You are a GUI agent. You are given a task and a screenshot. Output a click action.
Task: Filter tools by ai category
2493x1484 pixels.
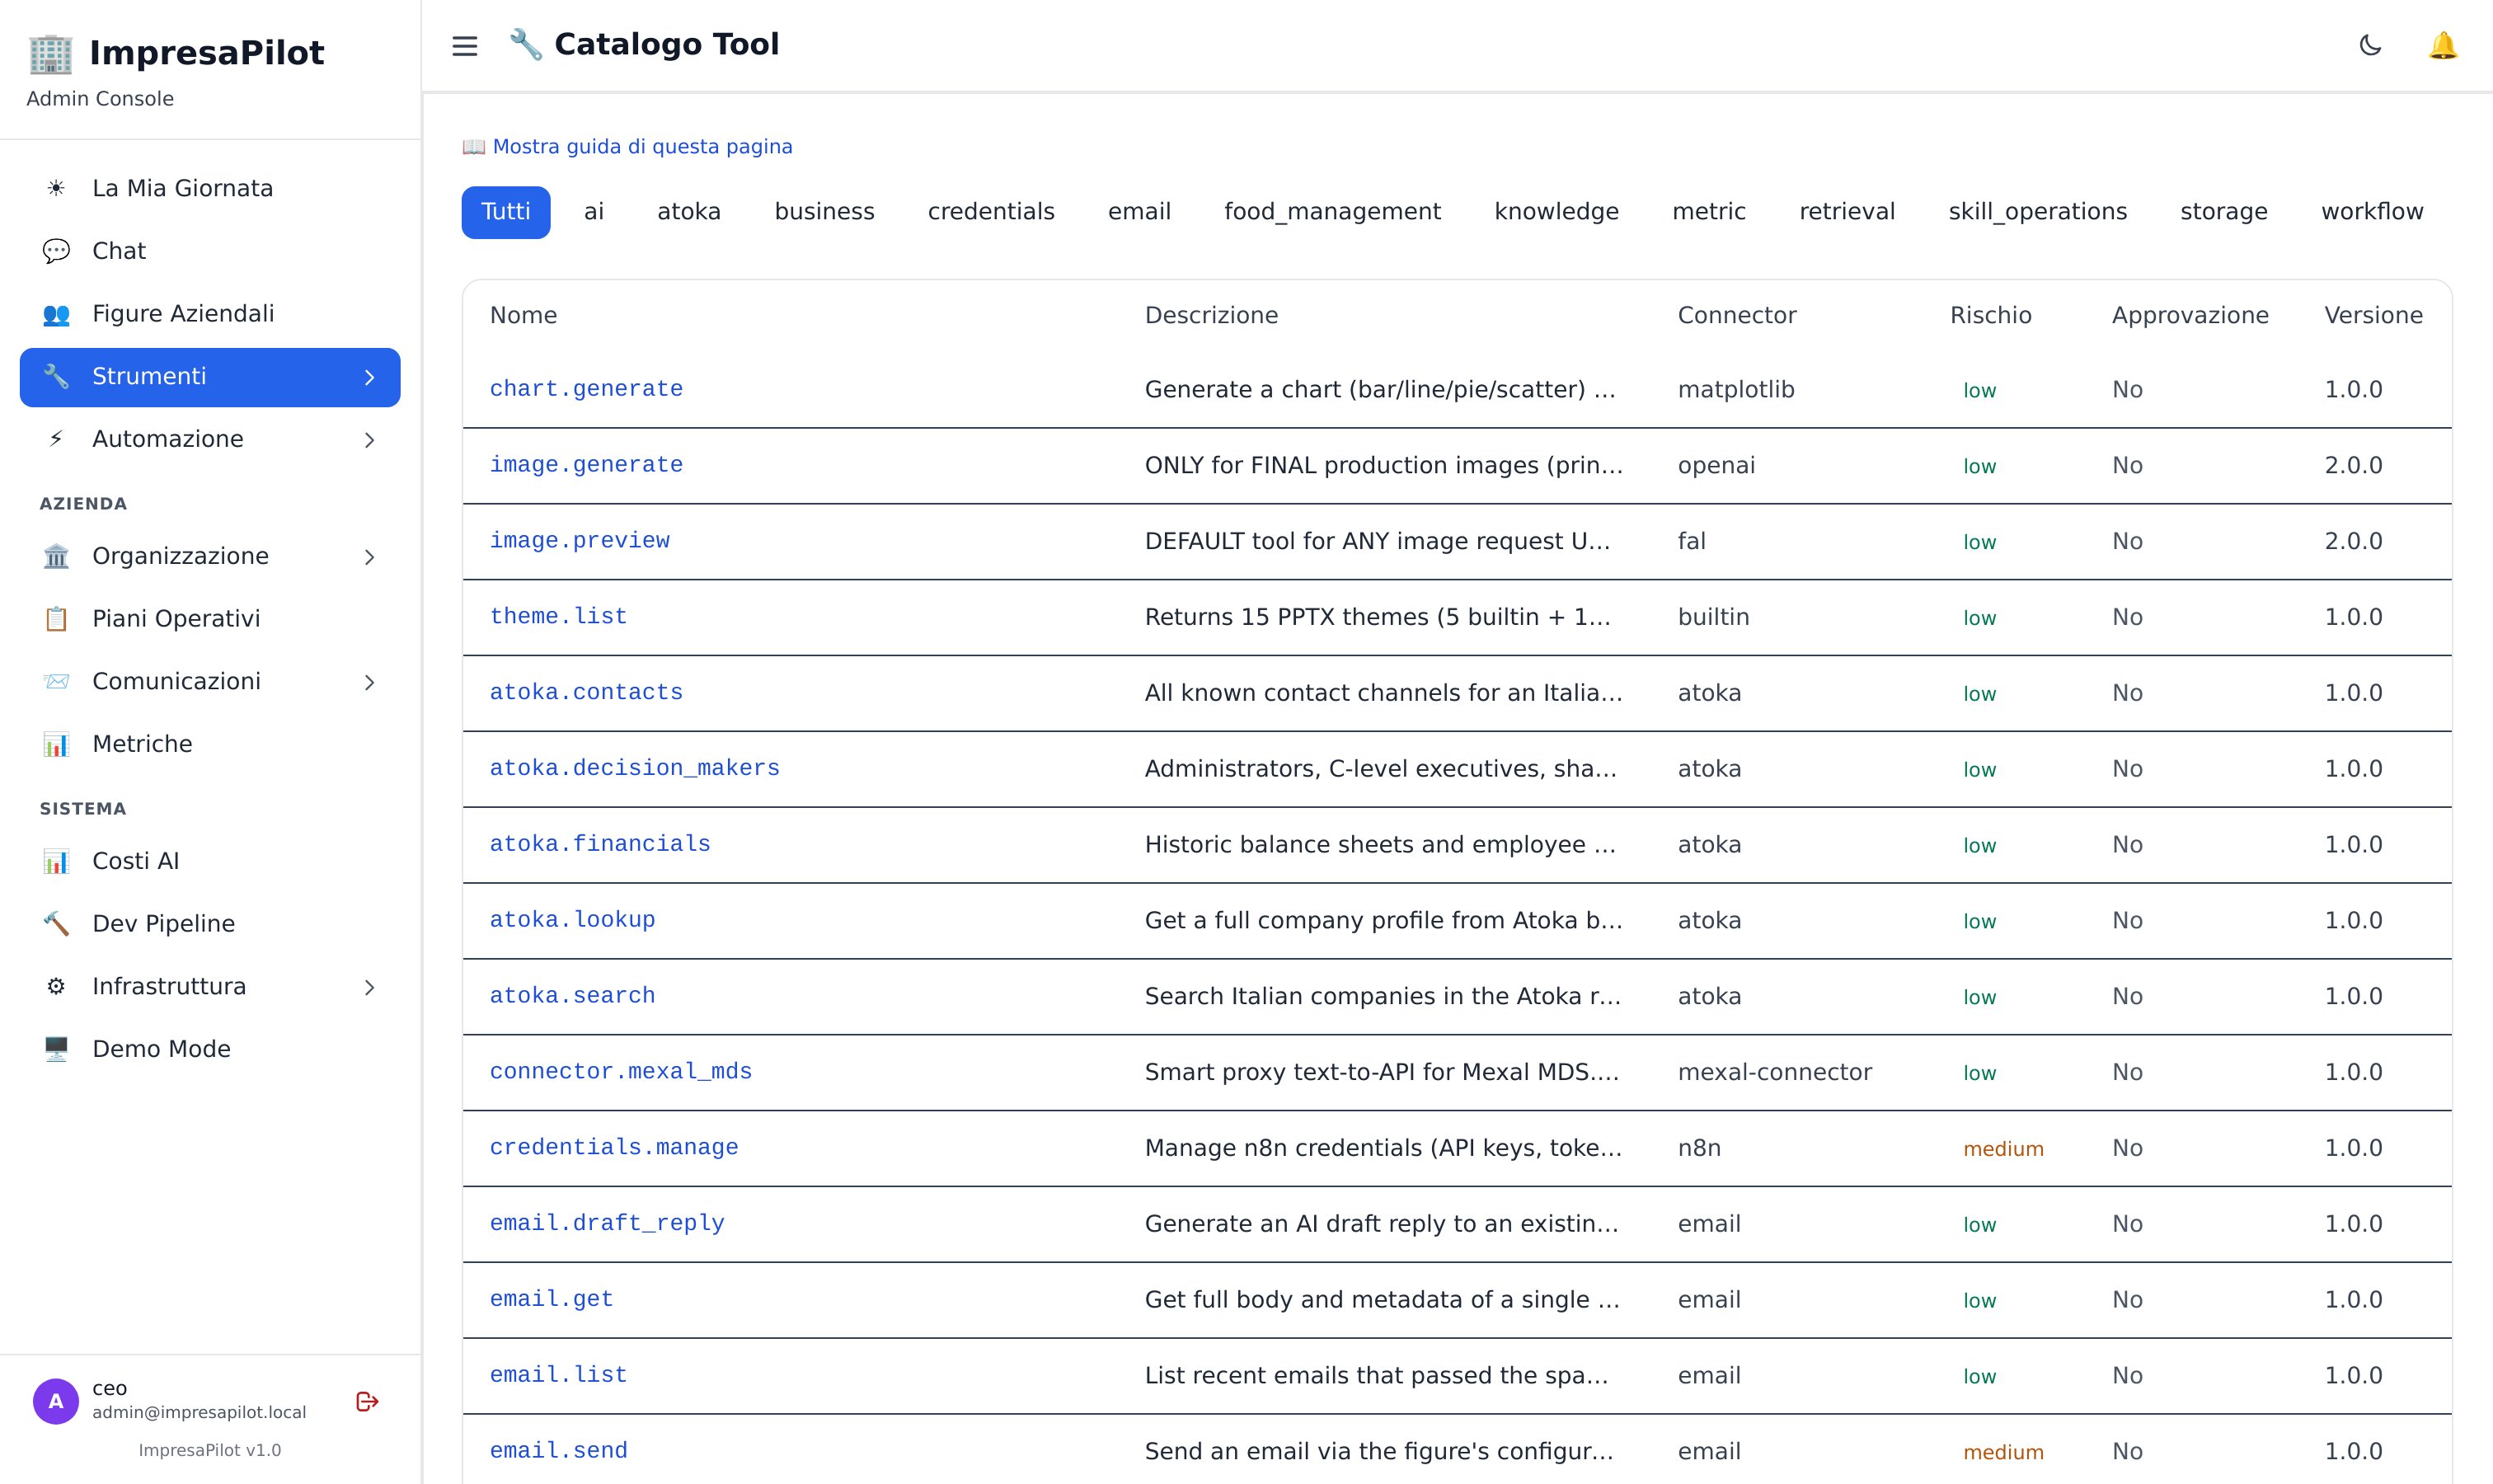point(594,212)
